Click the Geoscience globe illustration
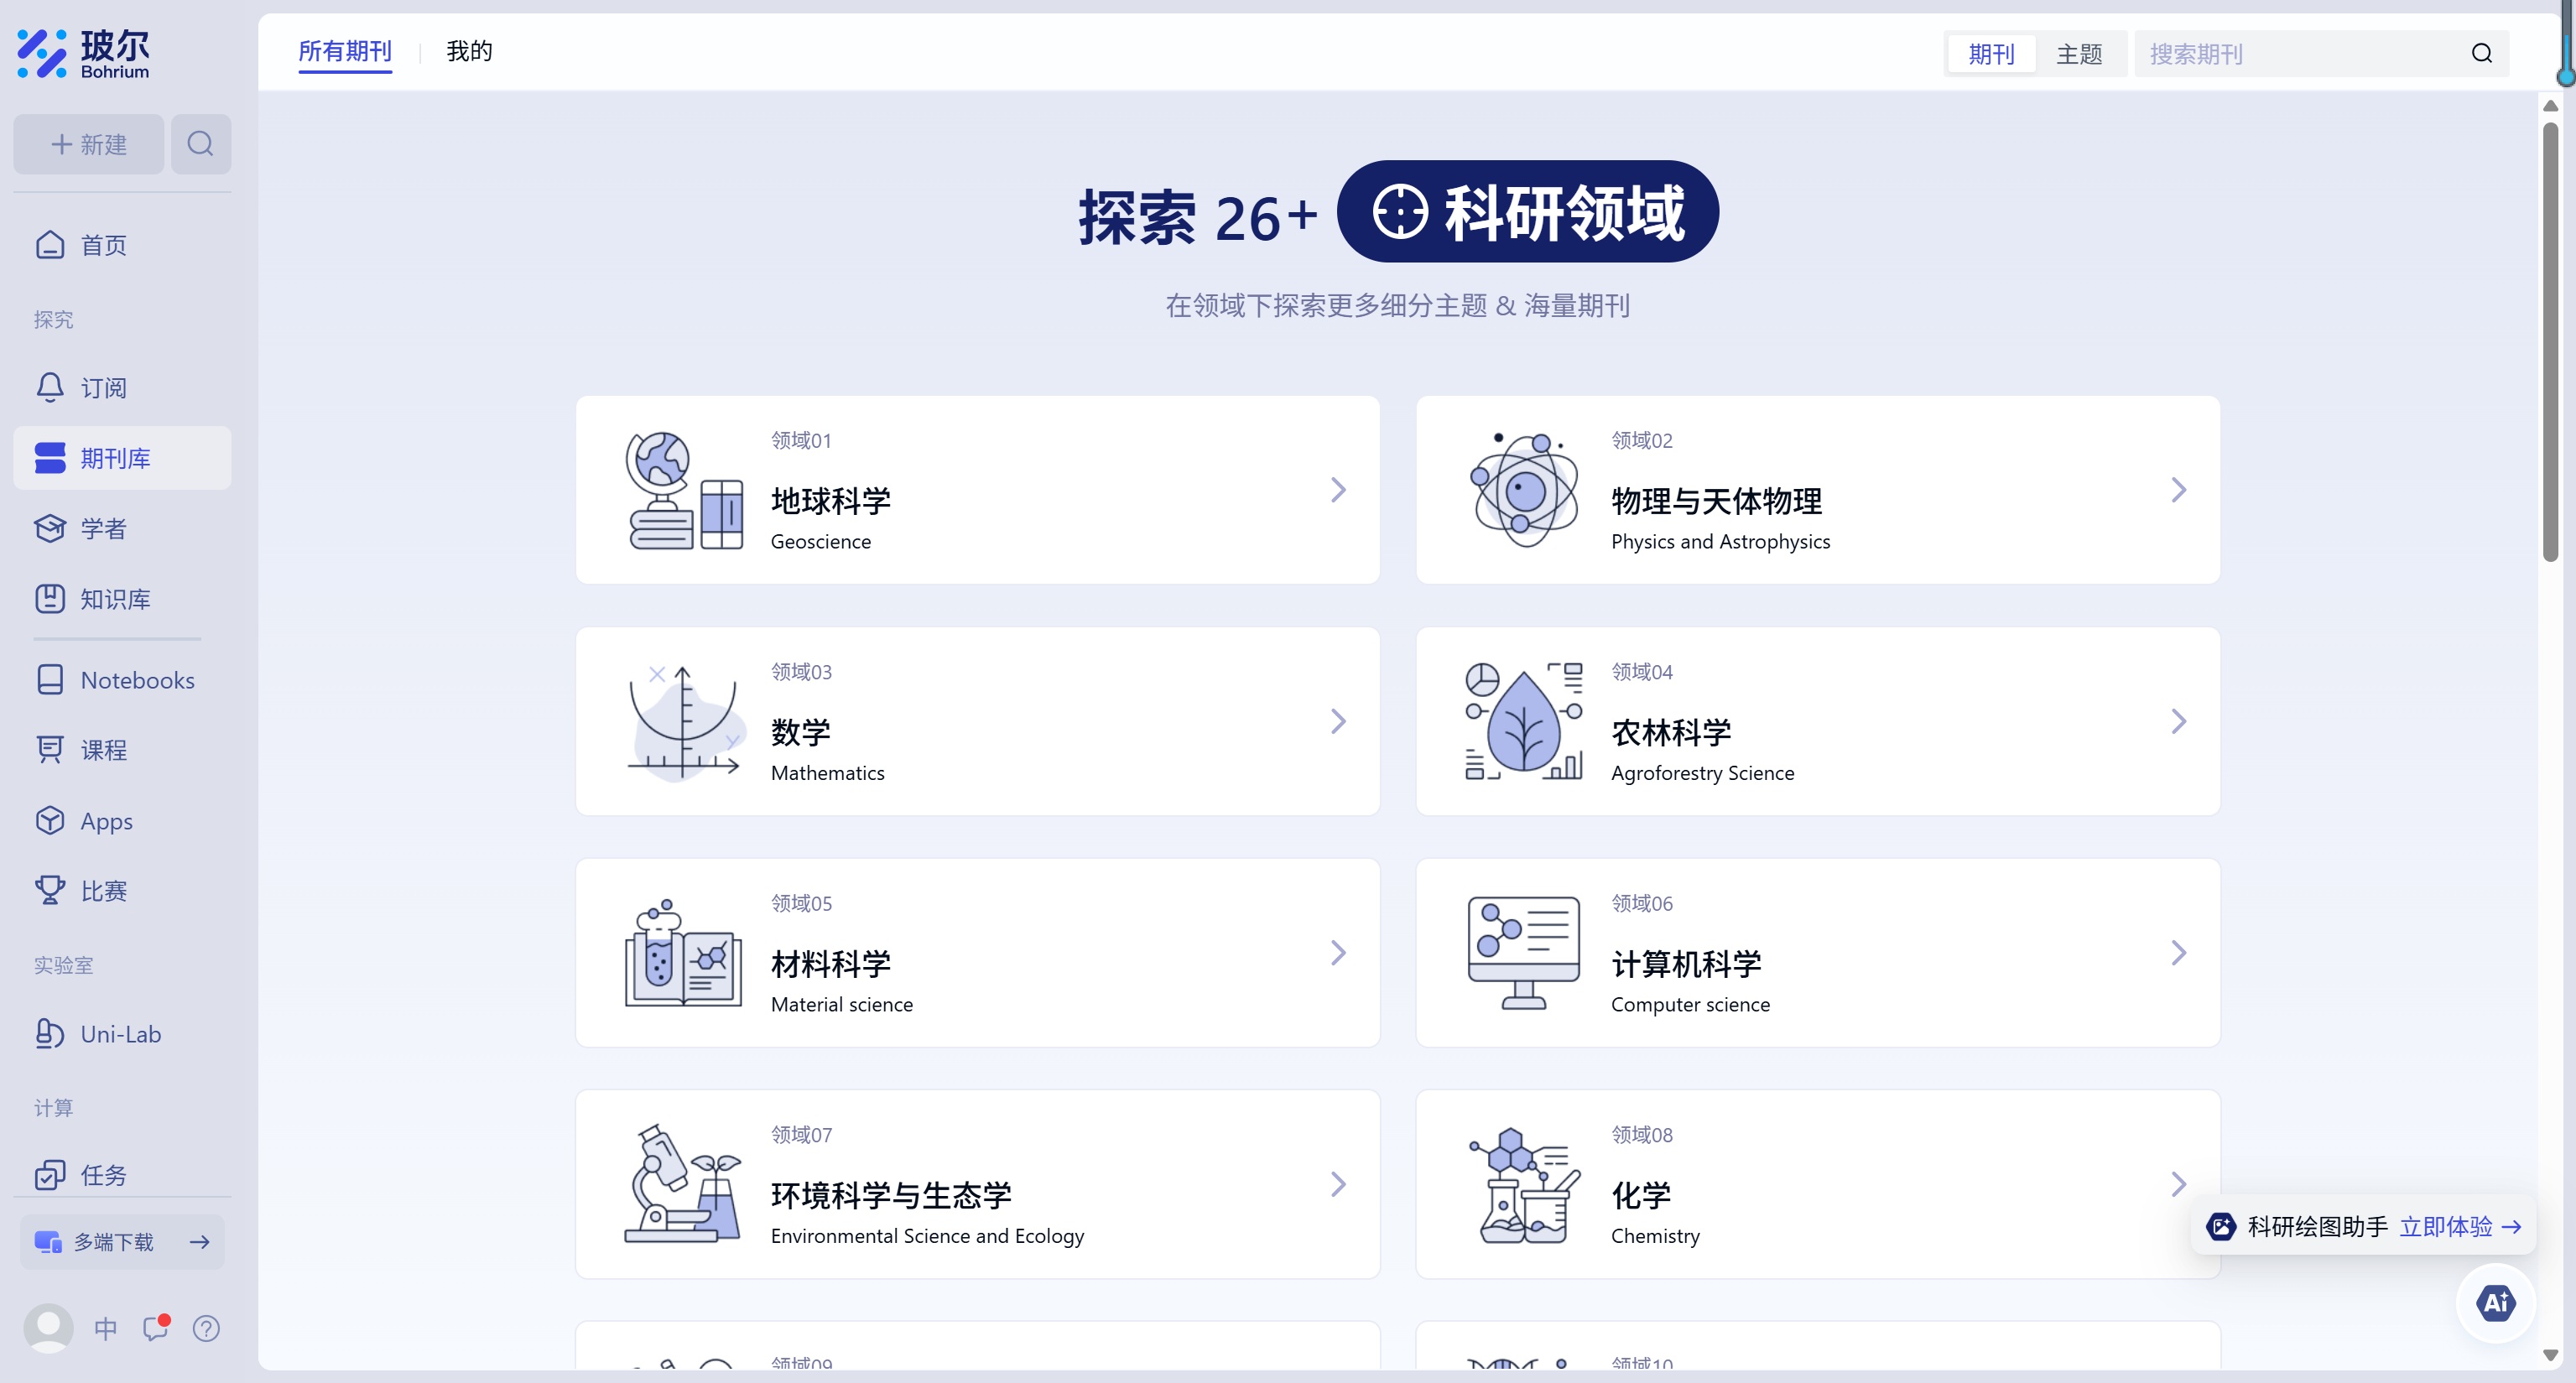The image size is (2576, 1383). pyautogui.click(x=684, y=490)
